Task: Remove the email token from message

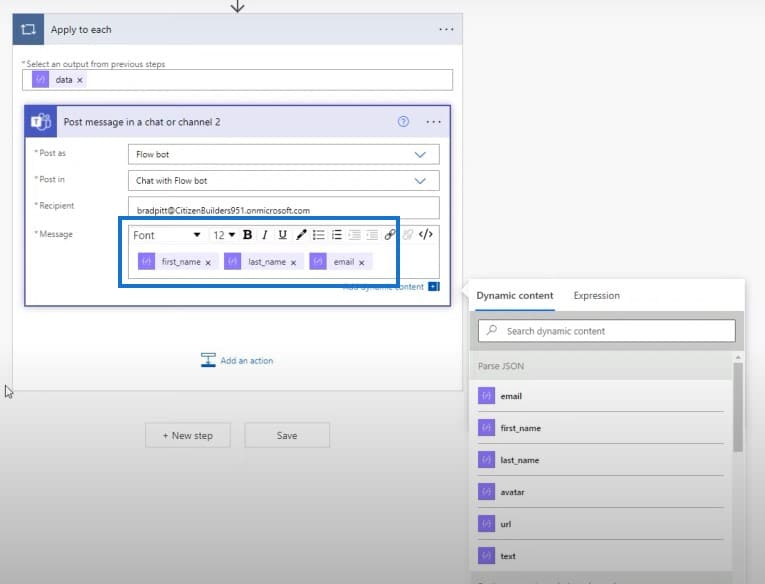Action: pyautogui.click(x=362, y=262)
